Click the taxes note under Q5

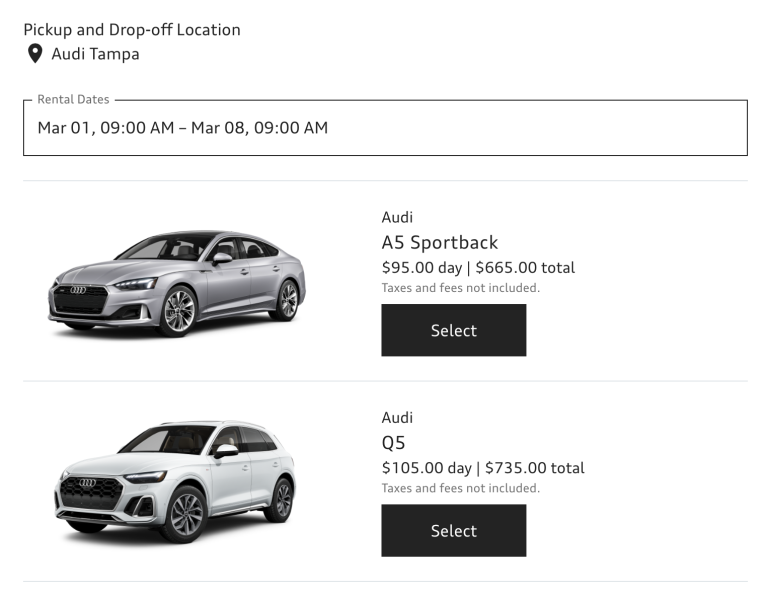(x=460, y=488)
